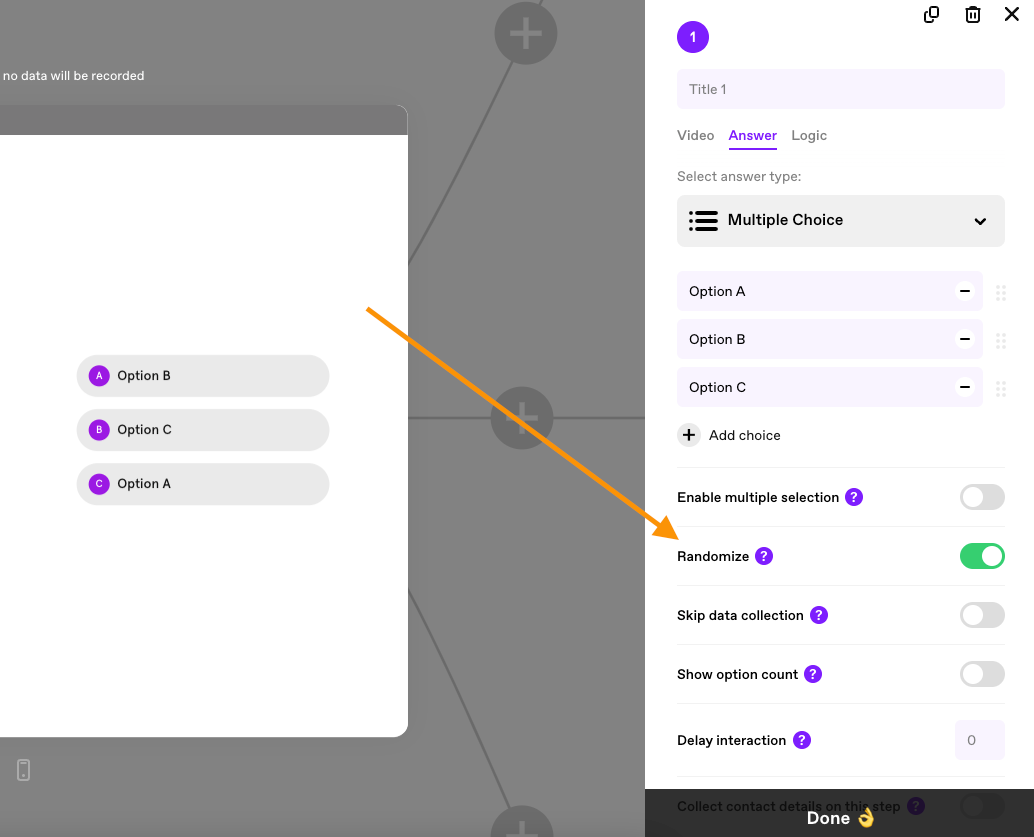Click the Multiple Choice list icon

pyautogui.click(x=703, y=220)
